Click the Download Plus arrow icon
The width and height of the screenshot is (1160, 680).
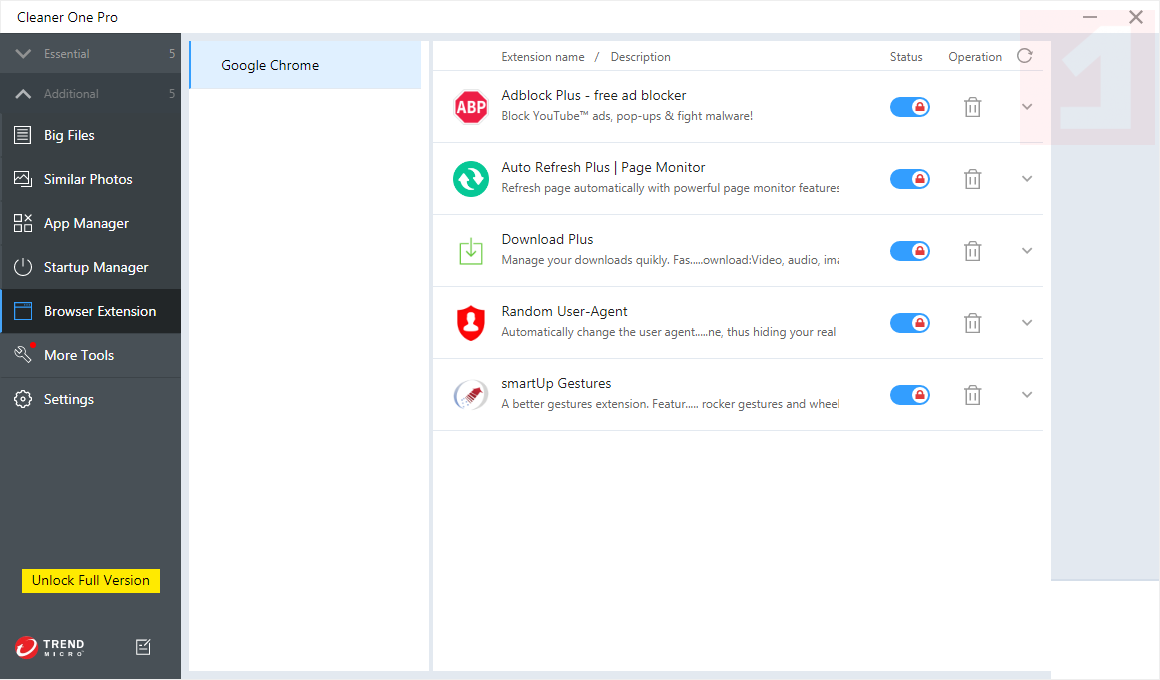tap(471, 252)
